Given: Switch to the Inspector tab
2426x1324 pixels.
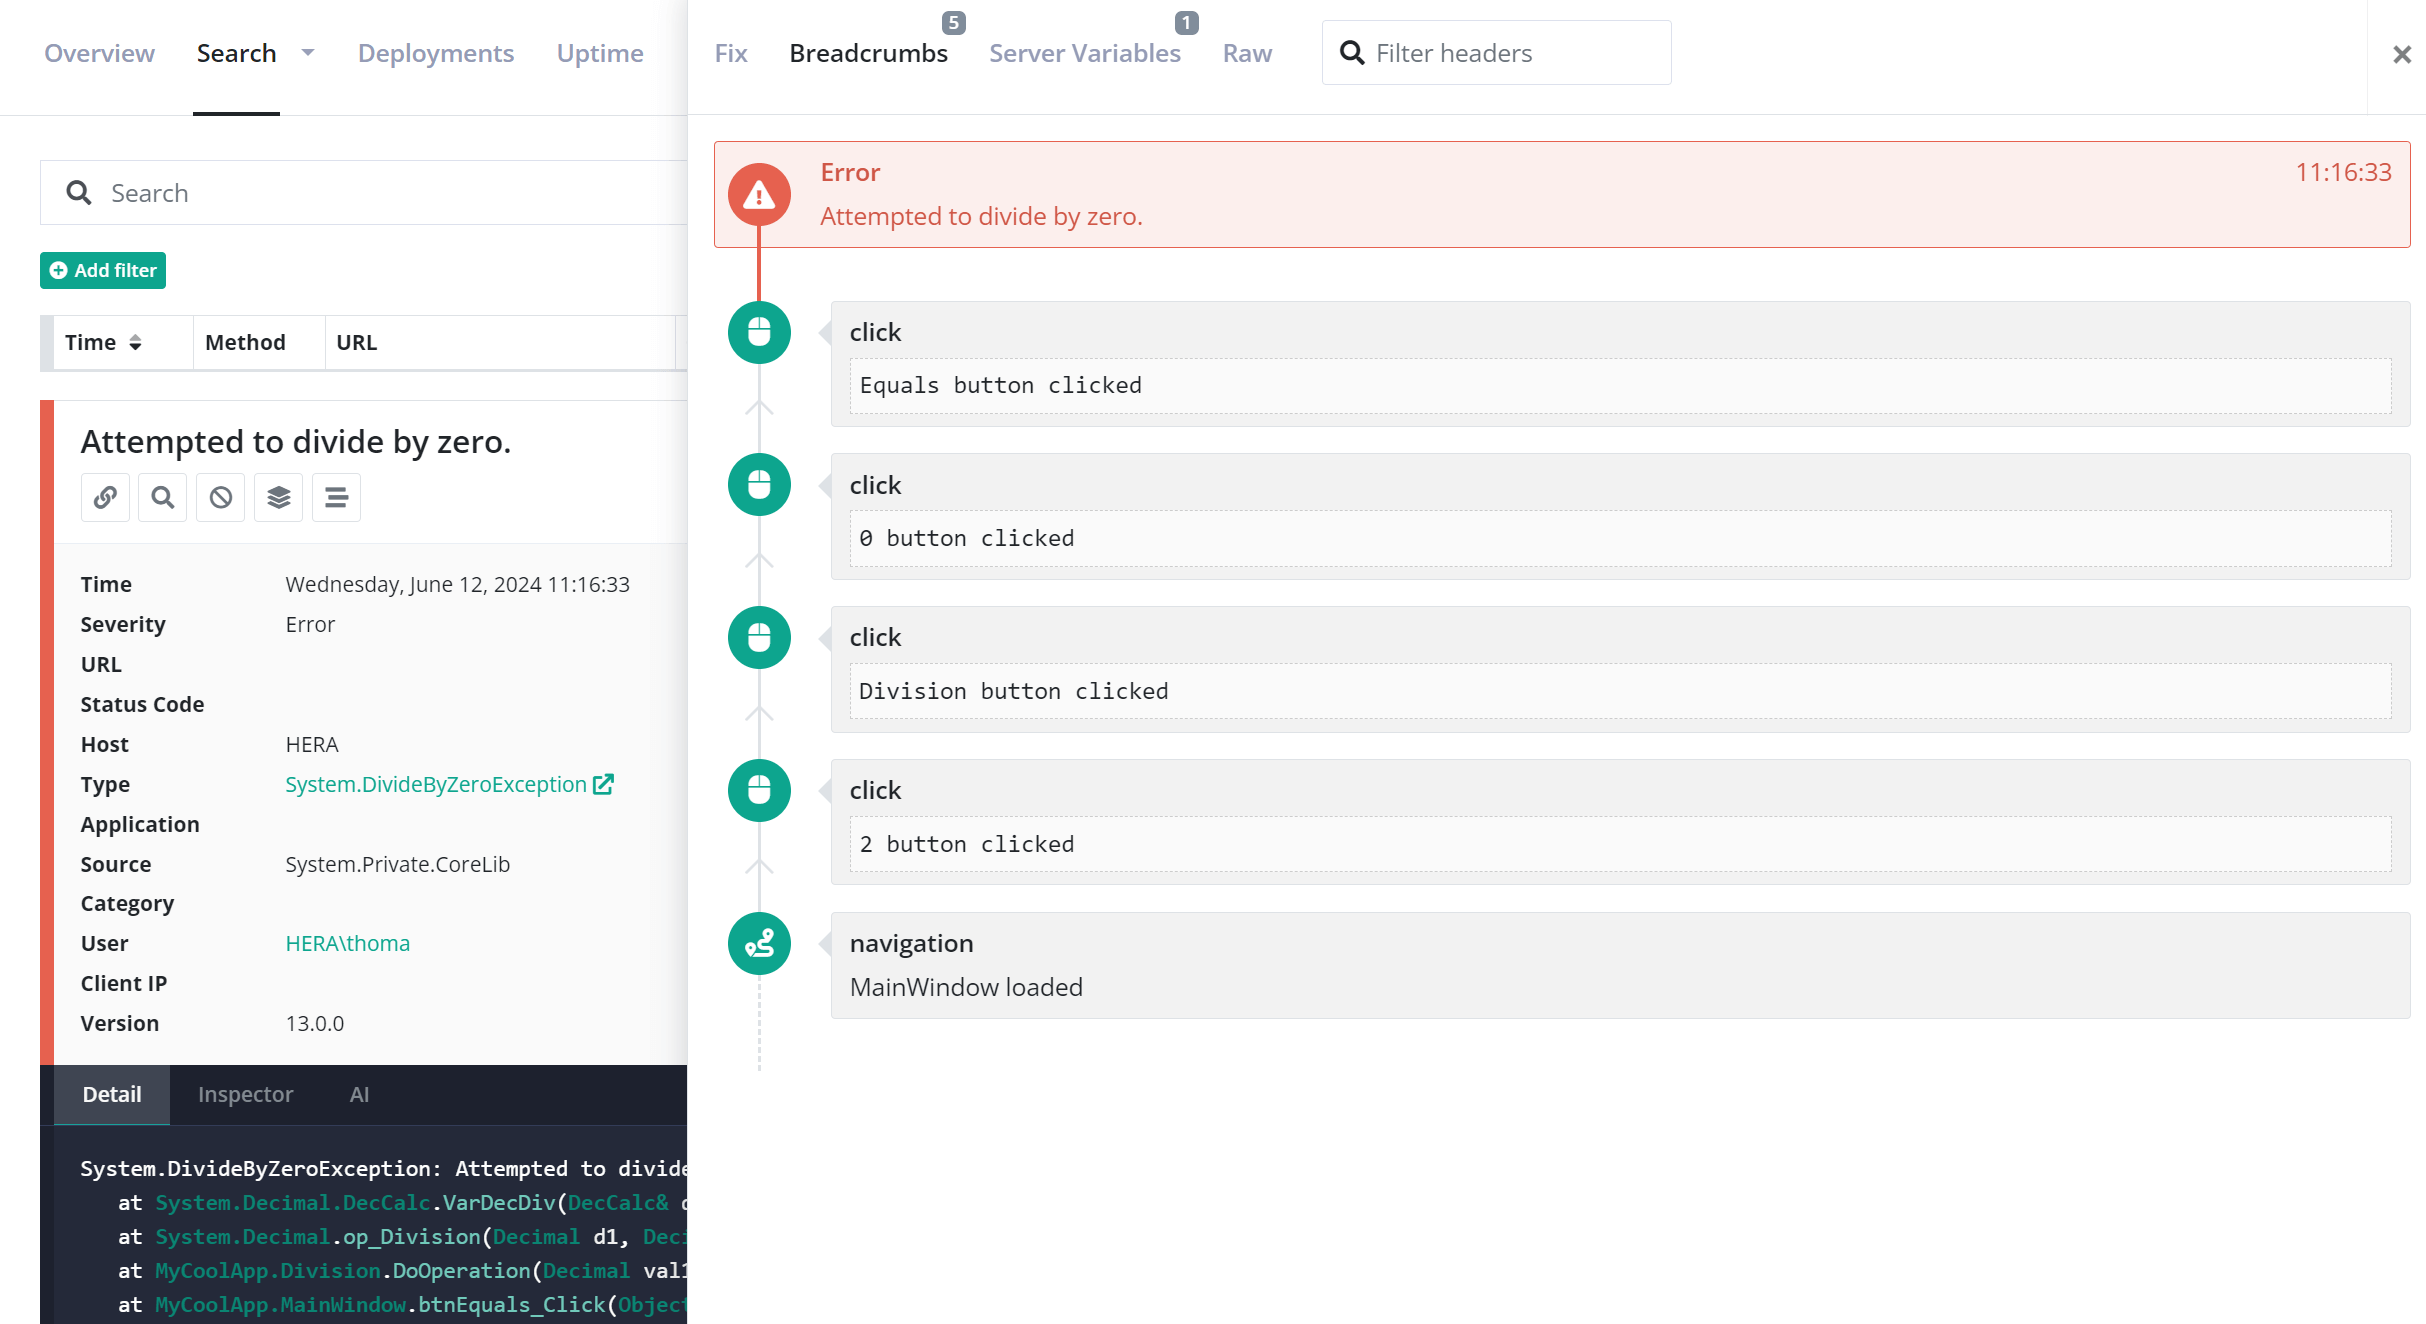Looking at the screenshot, I should click(x=245, y=1094).
